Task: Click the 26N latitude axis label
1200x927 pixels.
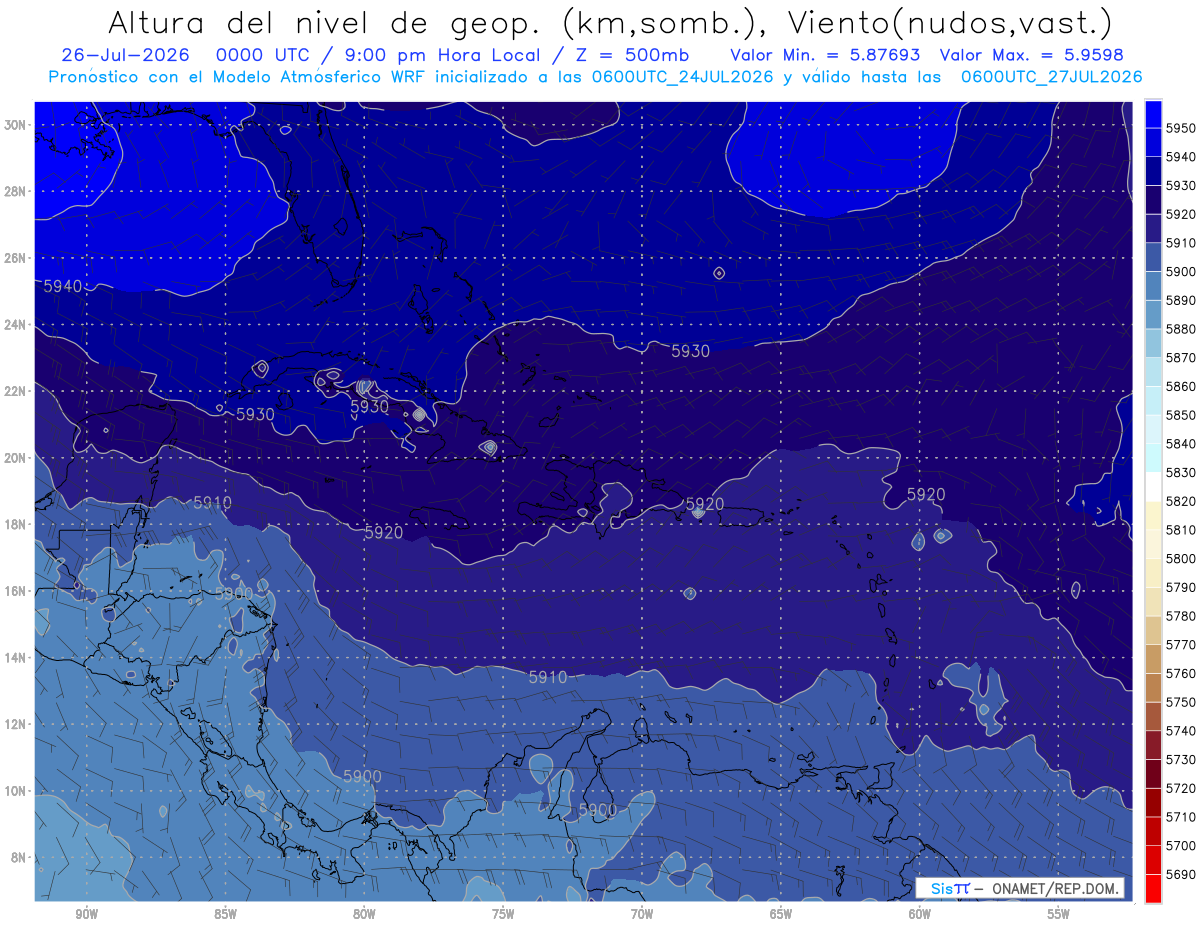Action: 15,258
